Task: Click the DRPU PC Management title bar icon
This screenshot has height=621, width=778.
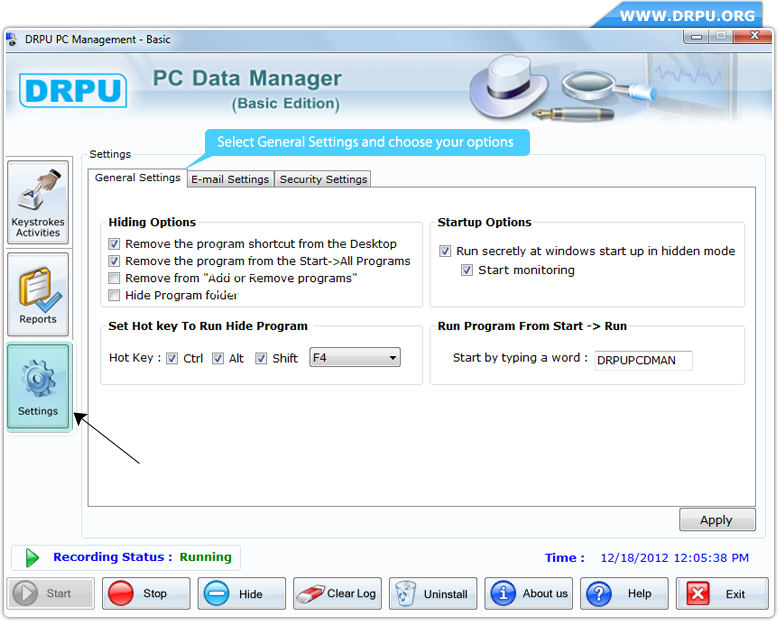Action: pos(11,39)
